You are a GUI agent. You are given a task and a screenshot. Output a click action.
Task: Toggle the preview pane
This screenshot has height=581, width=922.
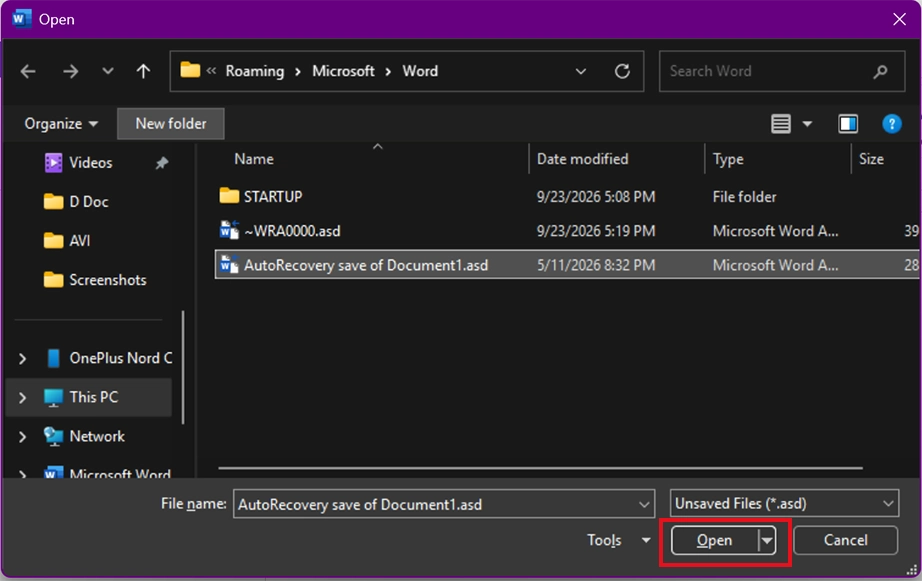pos(847,123)
